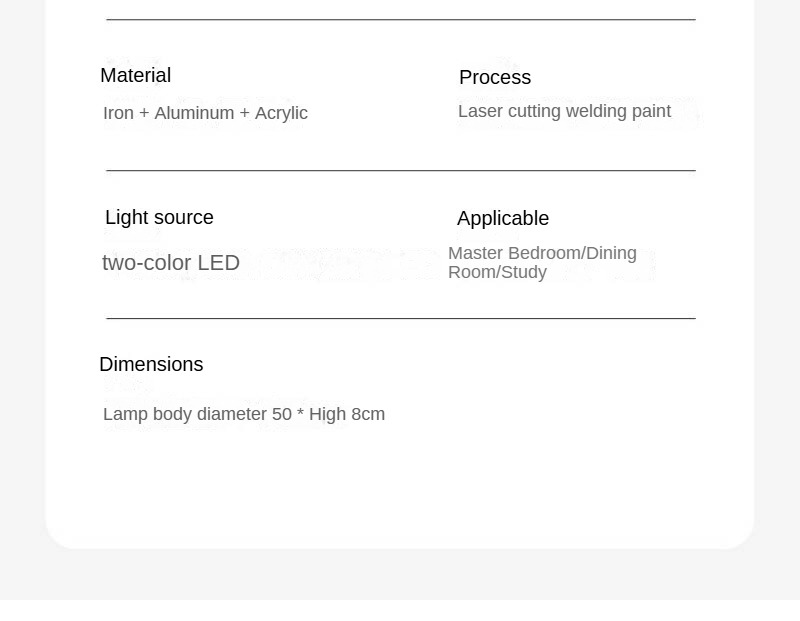This screenshot has height=621, width=800.
Task: Click the word Aluminum in materials
Action: (194, 113)
